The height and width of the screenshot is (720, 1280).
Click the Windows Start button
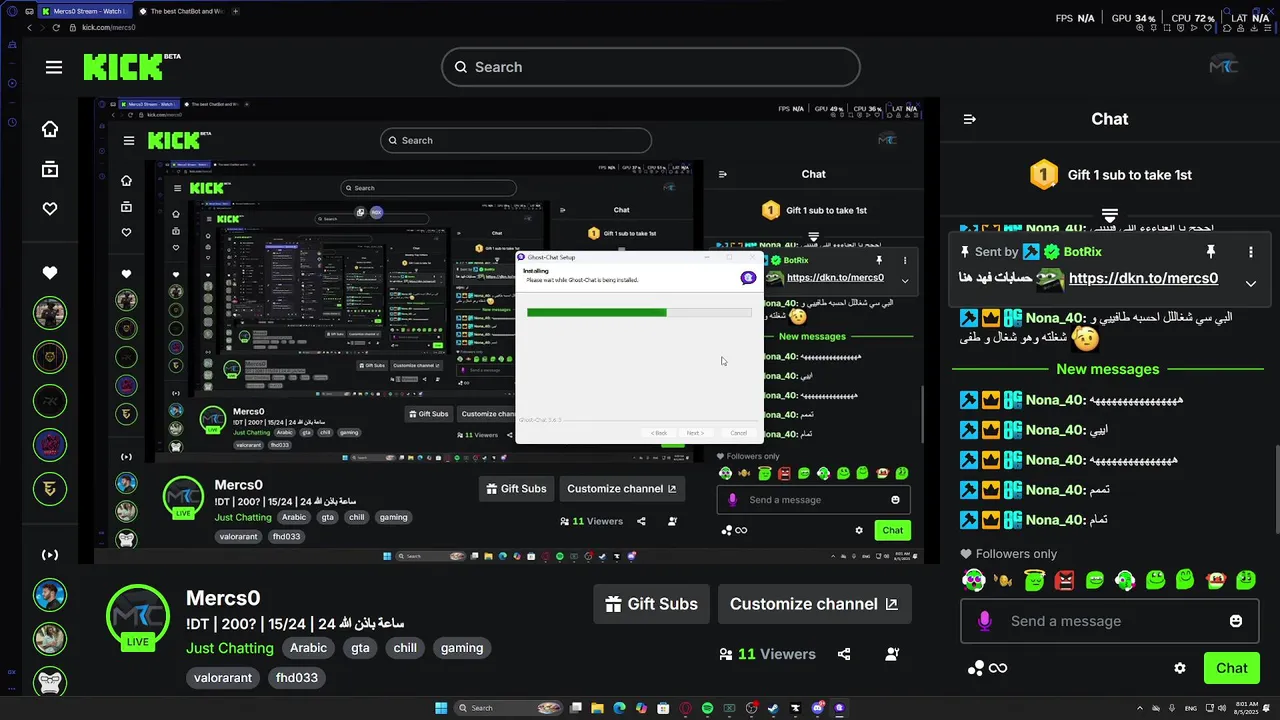441,708
